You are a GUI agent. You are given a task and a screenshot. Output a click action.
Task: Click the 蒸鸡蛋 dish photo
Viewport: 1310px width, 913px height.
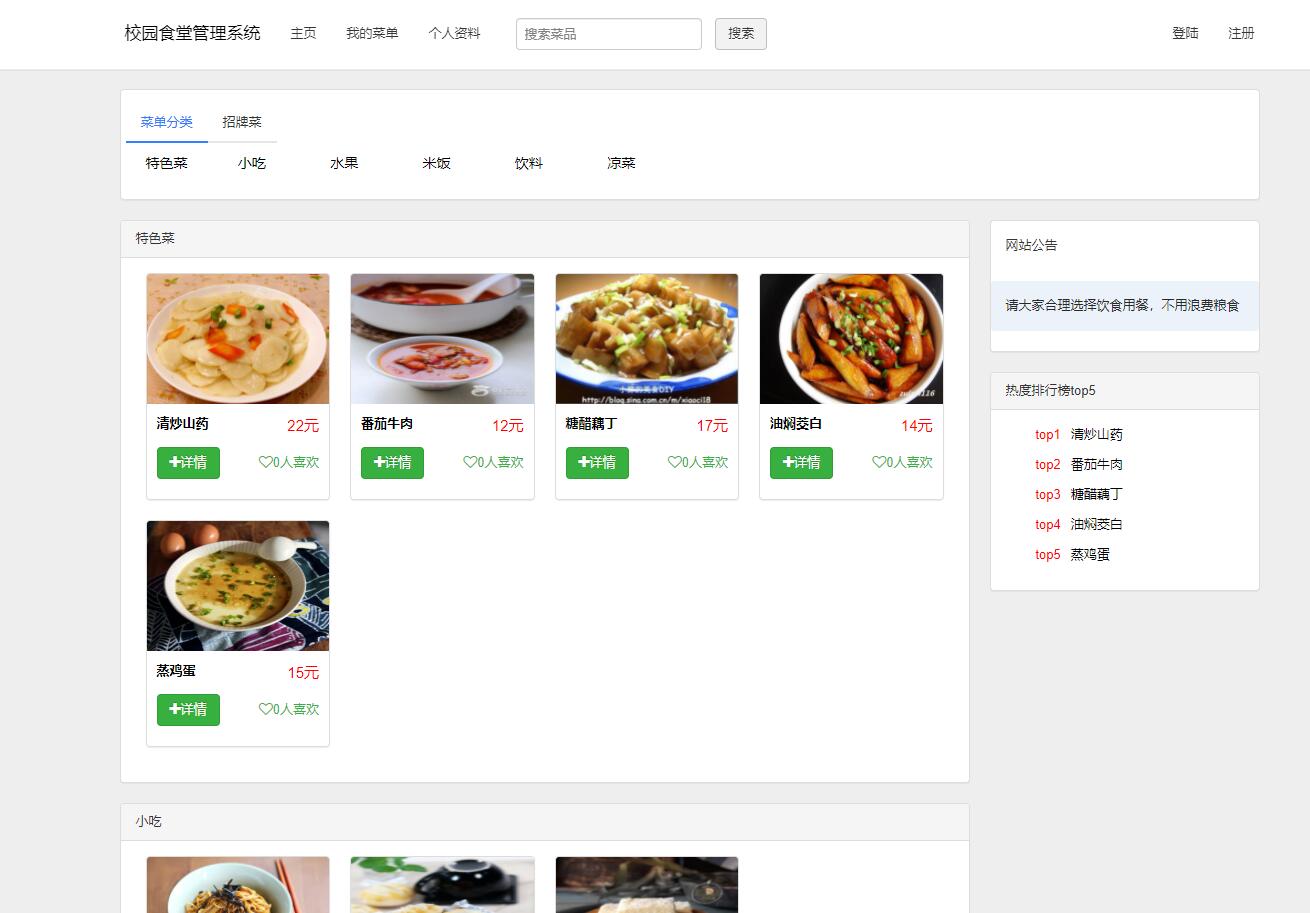tap(237, 585)
